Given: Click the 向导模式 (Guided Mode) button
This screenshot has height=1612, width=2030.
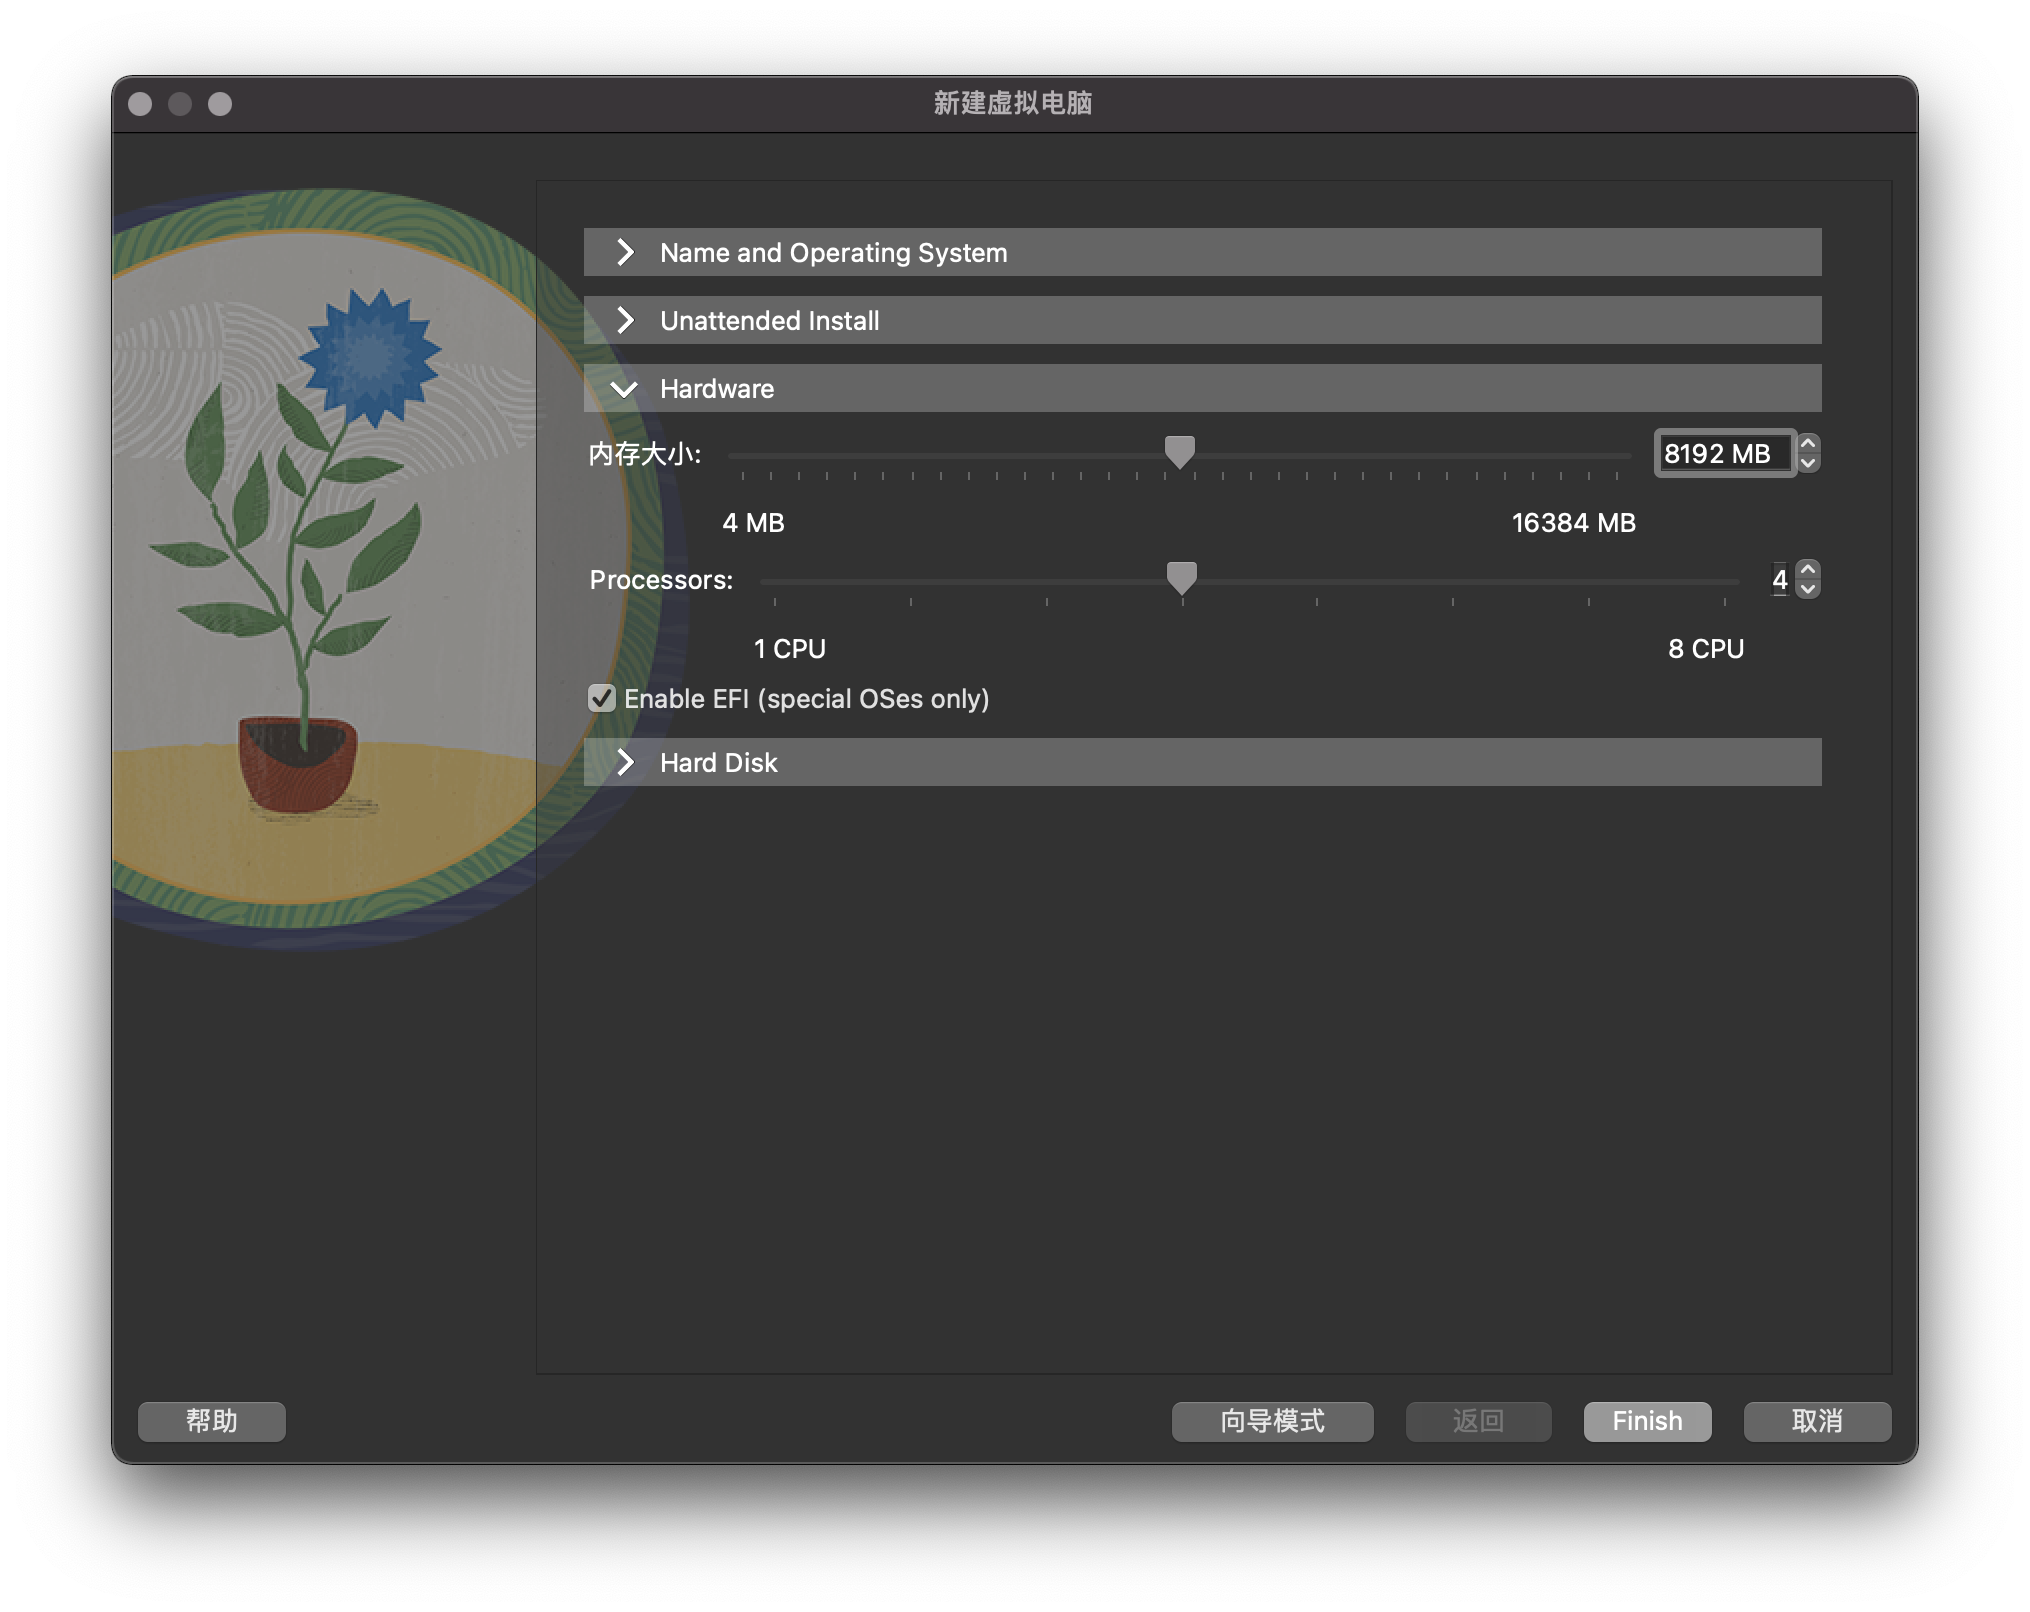Looking at the screenshot, I should click(x=1272, y=1421).
